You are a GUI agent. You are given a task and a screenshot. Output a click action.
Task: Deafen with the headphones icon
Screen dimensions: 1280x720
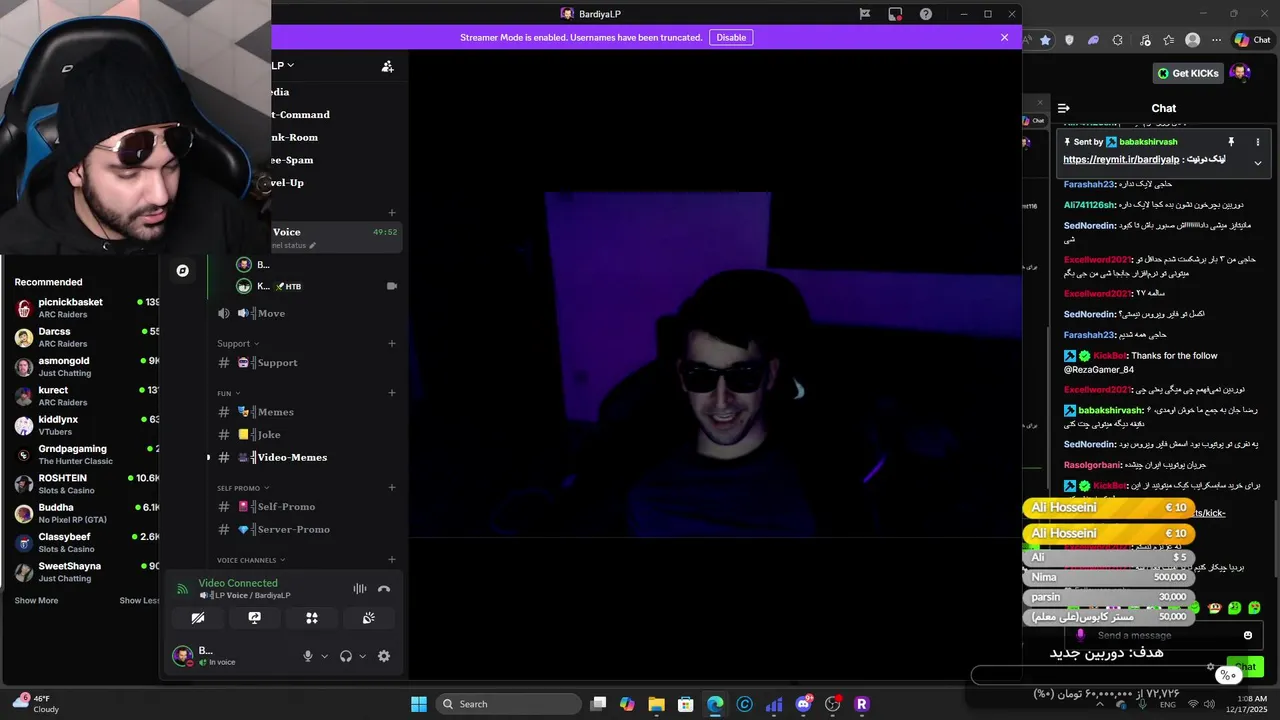click(x=345, y=656)
